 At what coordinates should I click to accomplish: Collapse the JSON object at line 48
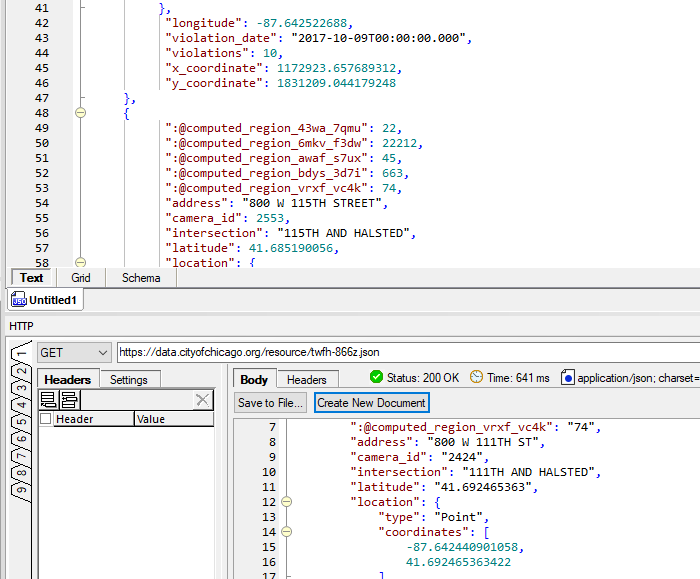[x=81, y=113]
